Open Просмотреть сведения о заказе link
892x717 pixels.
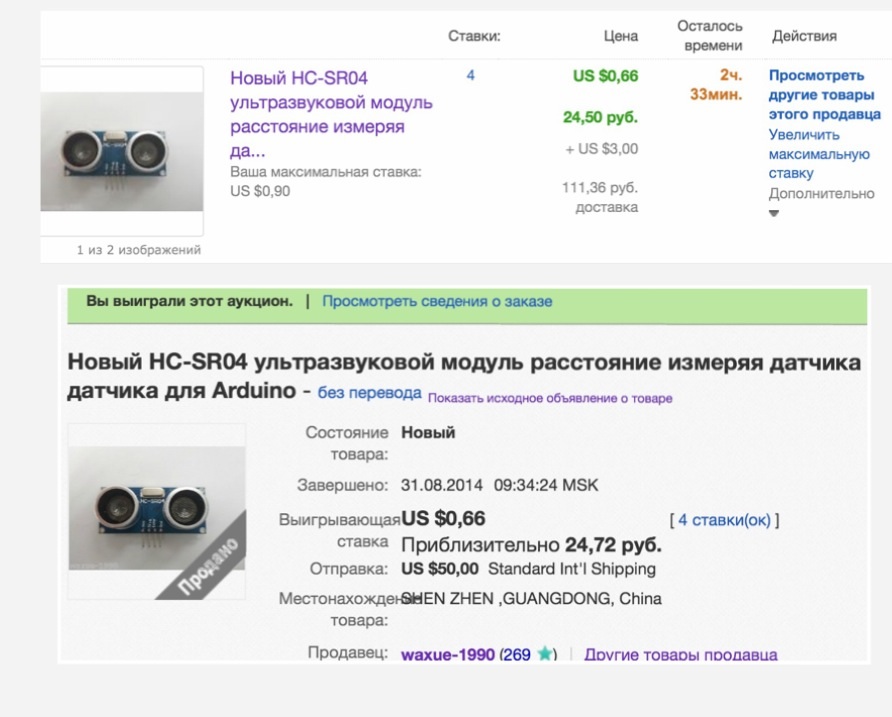[437, 301]
